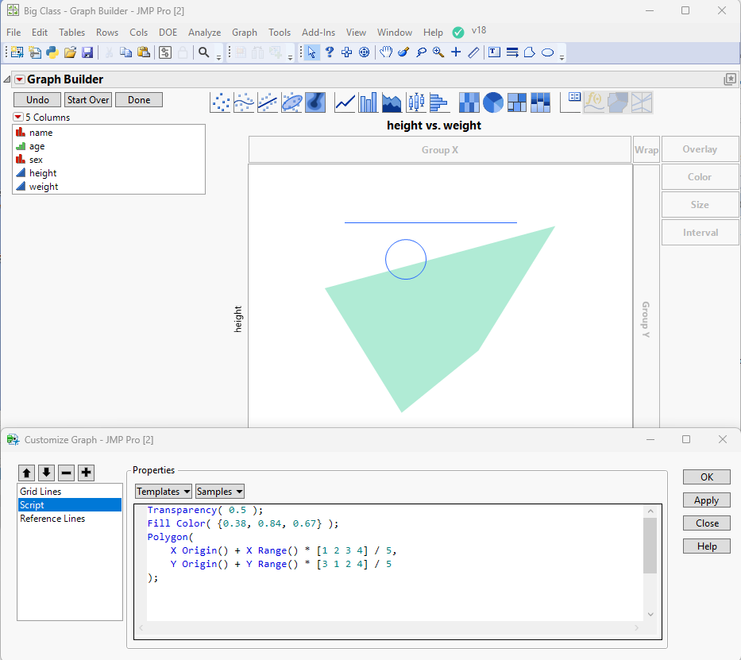Open the Templates dropdown
Image resolution: width=741 pixels, height=660 pixels.
164,491
